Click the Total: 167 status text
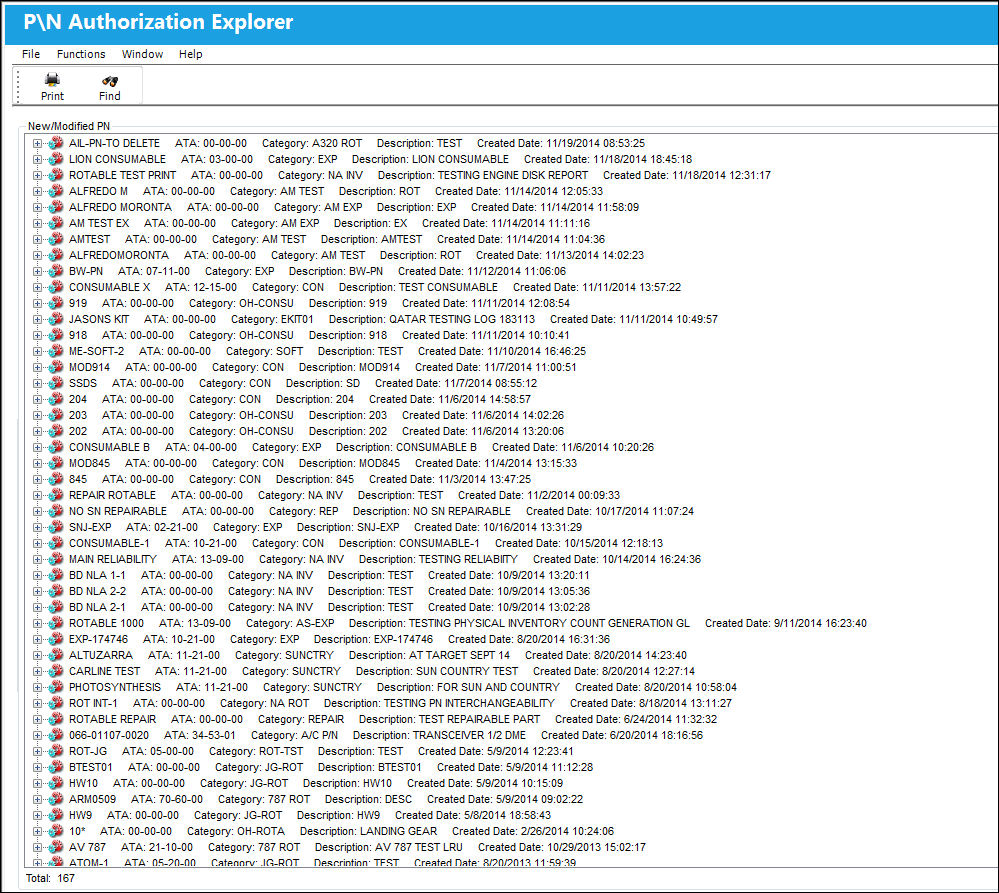Image resolution: width=999 pixels, height=893 pixels. (50, 878)
